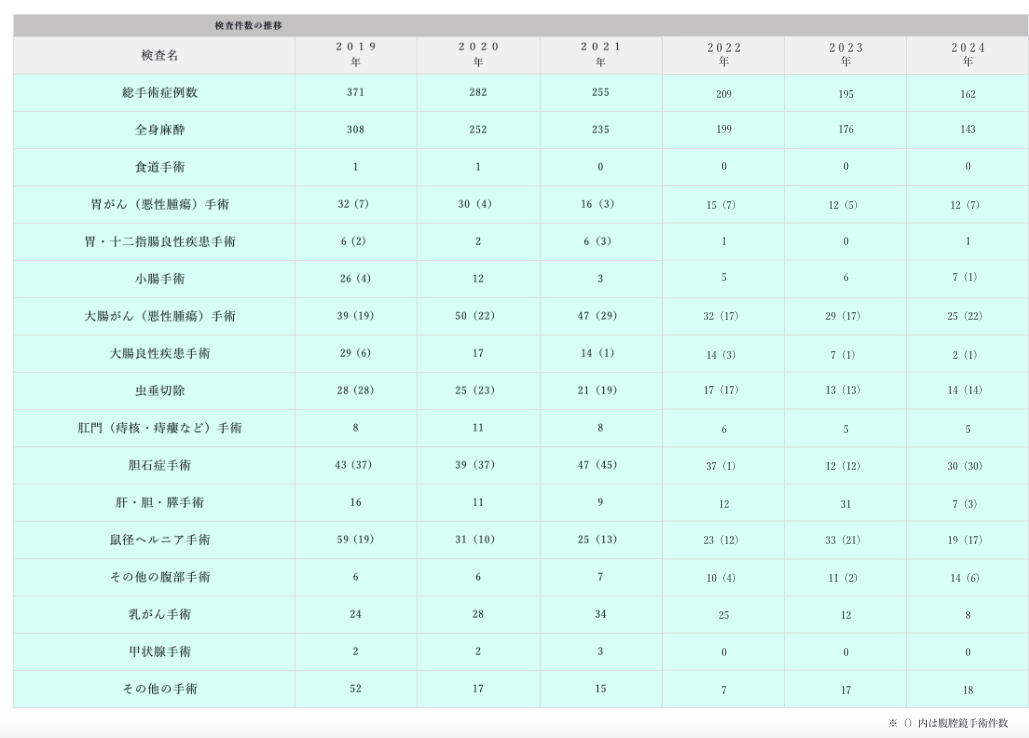Click 39 (19) in the 大腸がん row
The image size is (1029, 738).
(x=355, y=316)
